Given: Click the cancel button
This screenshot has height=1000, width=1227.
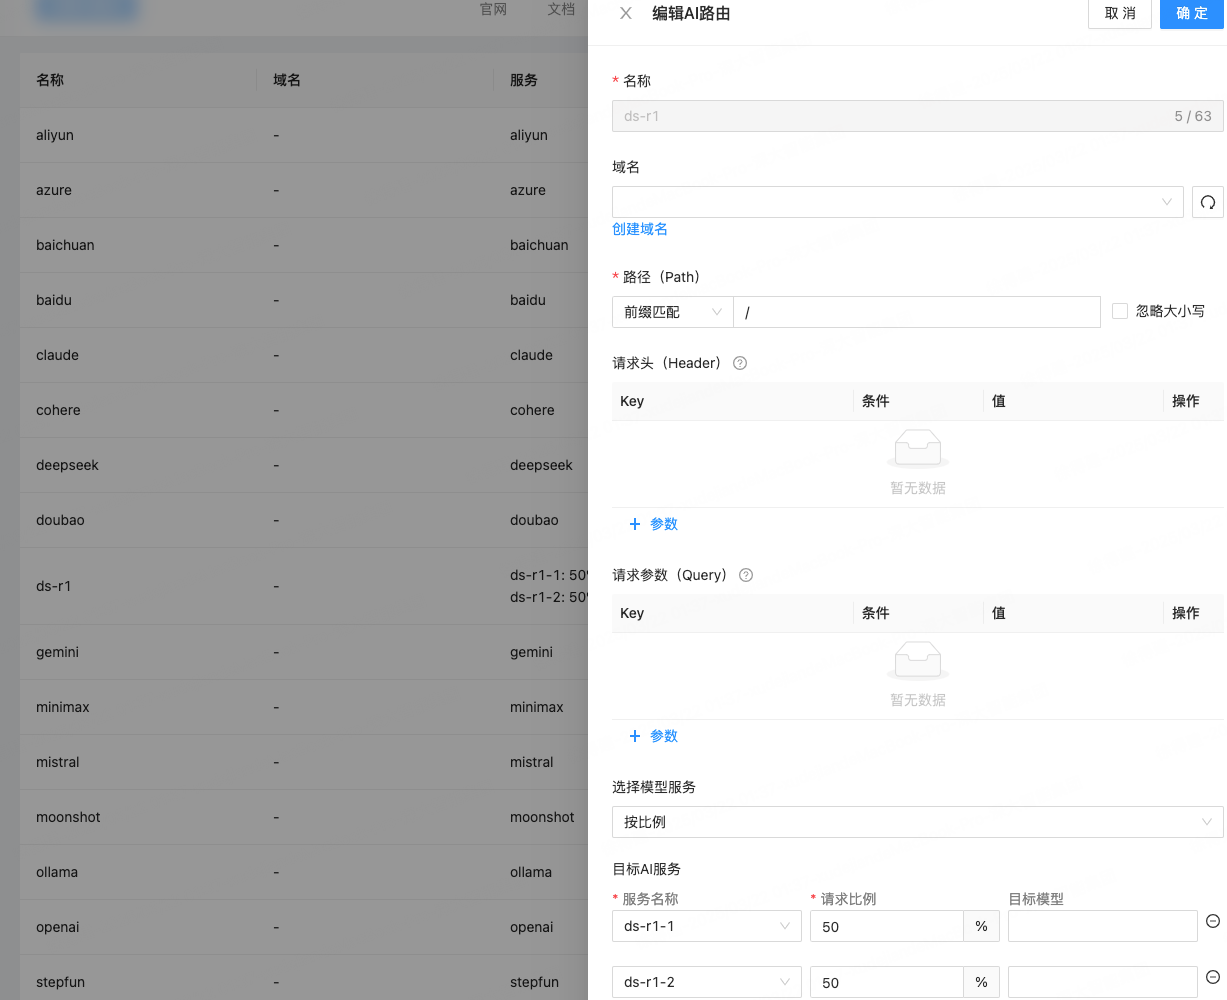Looking at the screenshot, I should tap(1120, 13).
